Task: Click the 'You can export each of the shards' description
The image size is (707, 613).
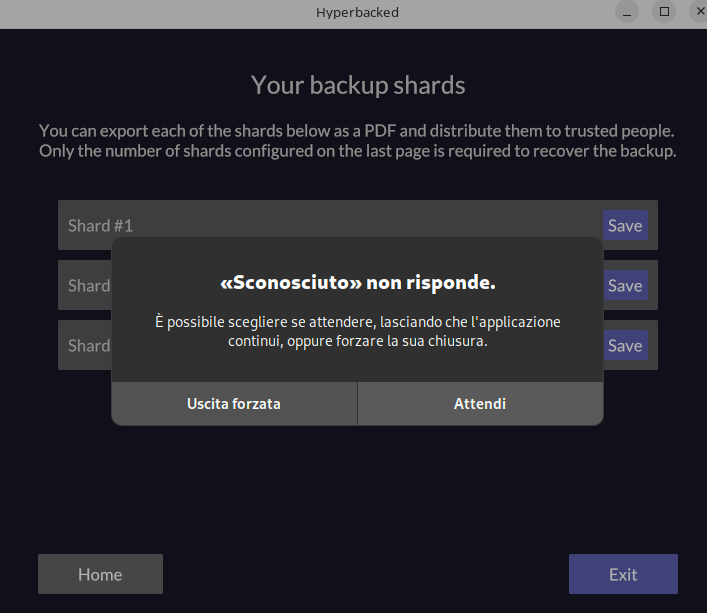Action: [x=358, y=141]
